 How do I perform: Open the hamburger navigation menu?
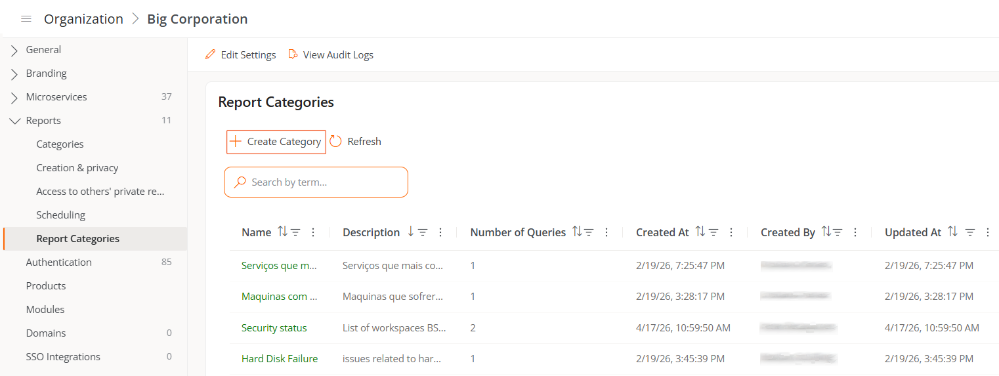click(x=26, y=19)
